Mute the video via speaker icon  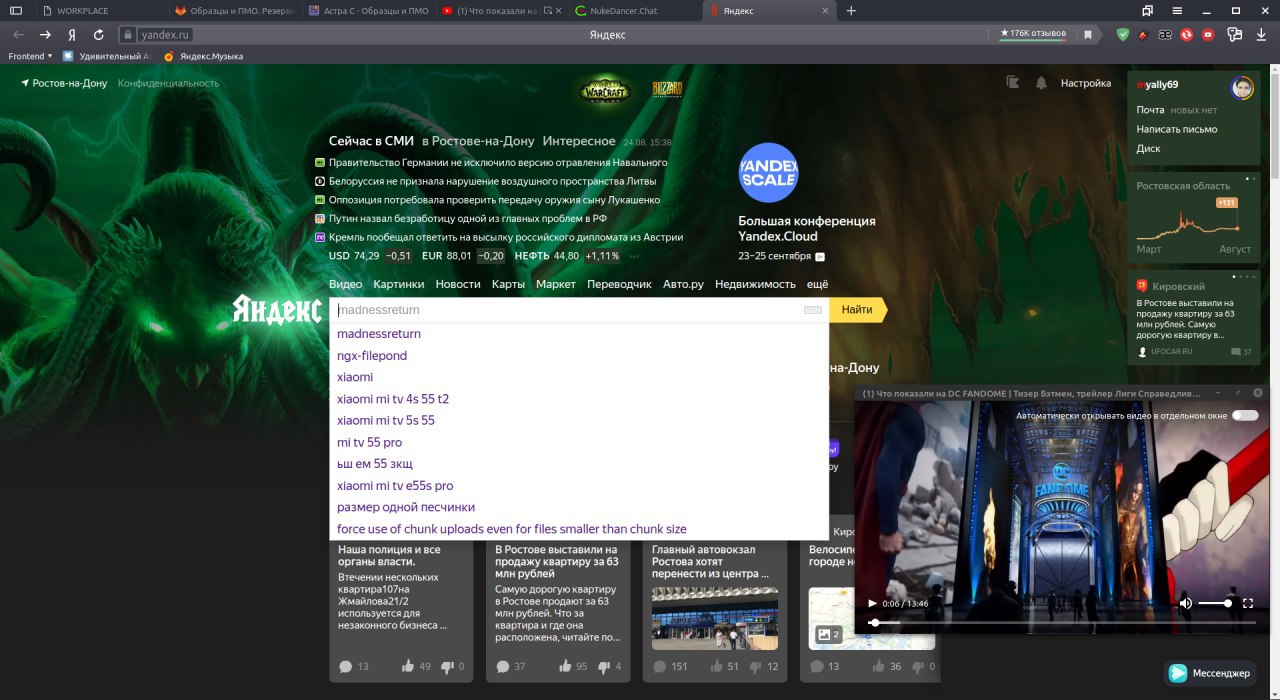1186,603
